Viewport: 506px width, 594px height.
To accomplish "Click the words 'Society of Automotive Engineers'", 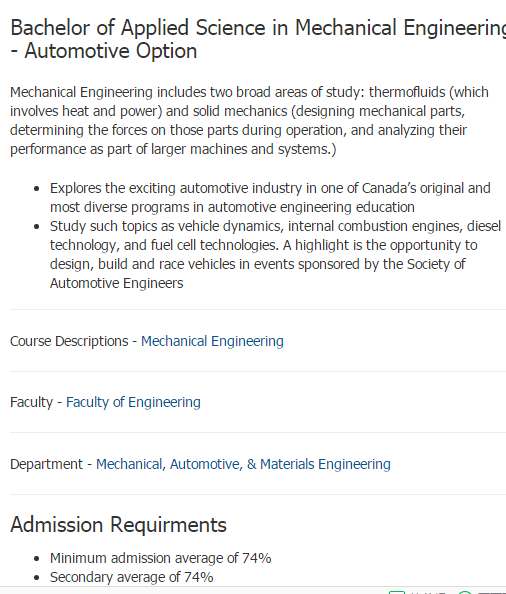I will 258,274.
